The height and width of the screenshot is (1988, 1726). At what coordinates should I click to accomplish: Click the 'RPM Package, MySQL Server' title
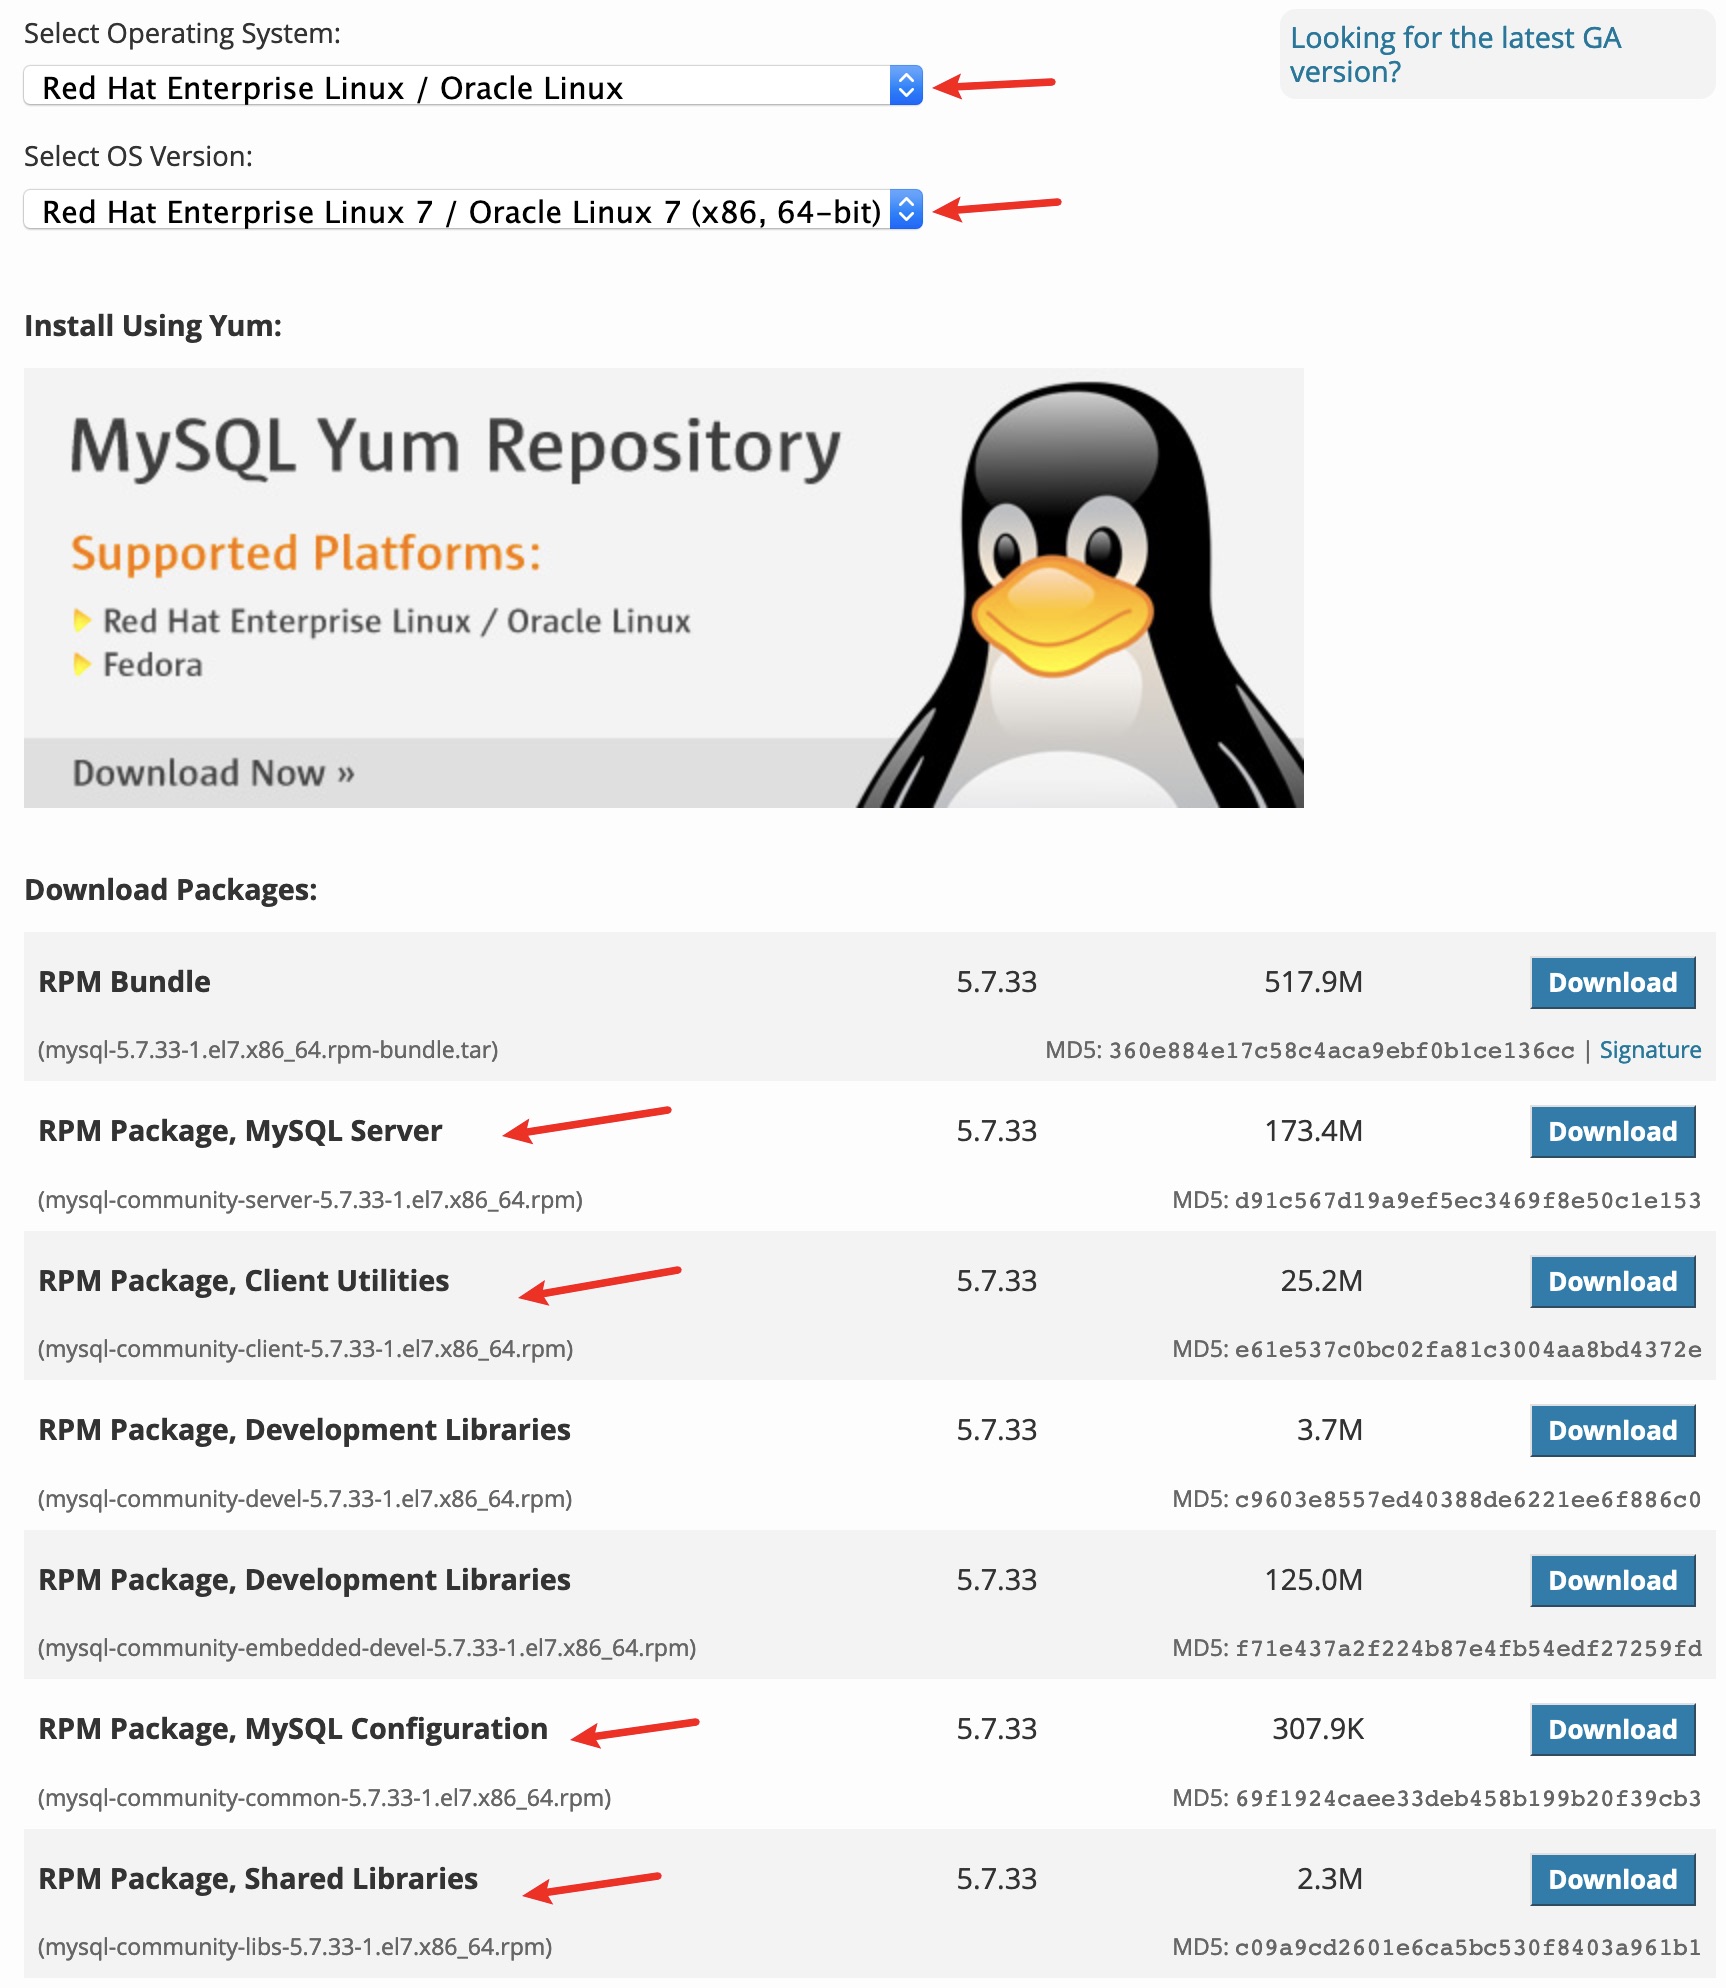pos(240,1131)
